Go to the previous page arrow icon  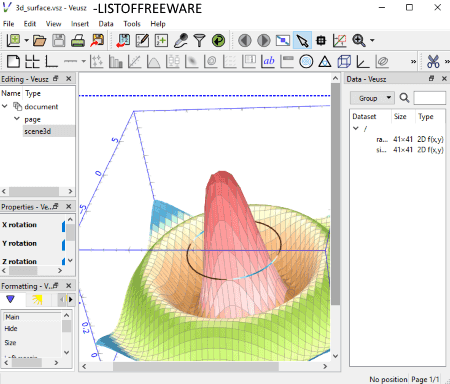tap(245, 41)
